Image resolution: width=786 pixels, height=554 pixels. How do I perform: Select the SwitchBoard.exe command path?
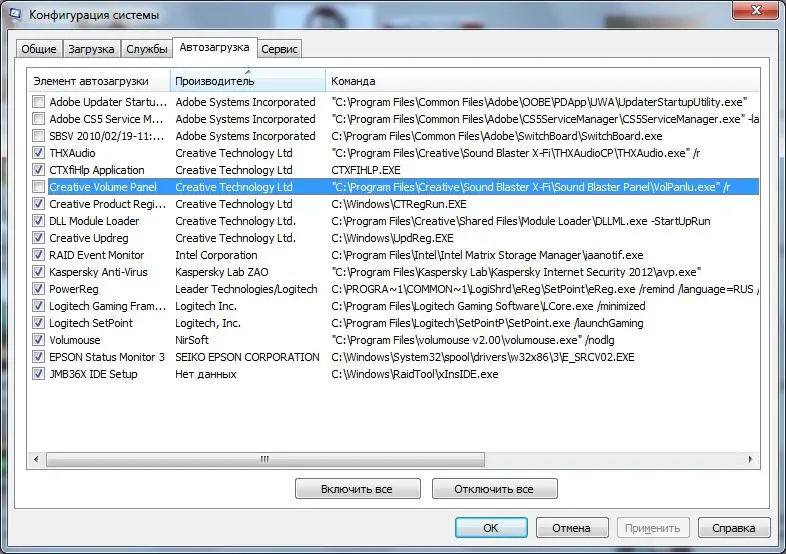pos(497,136)
